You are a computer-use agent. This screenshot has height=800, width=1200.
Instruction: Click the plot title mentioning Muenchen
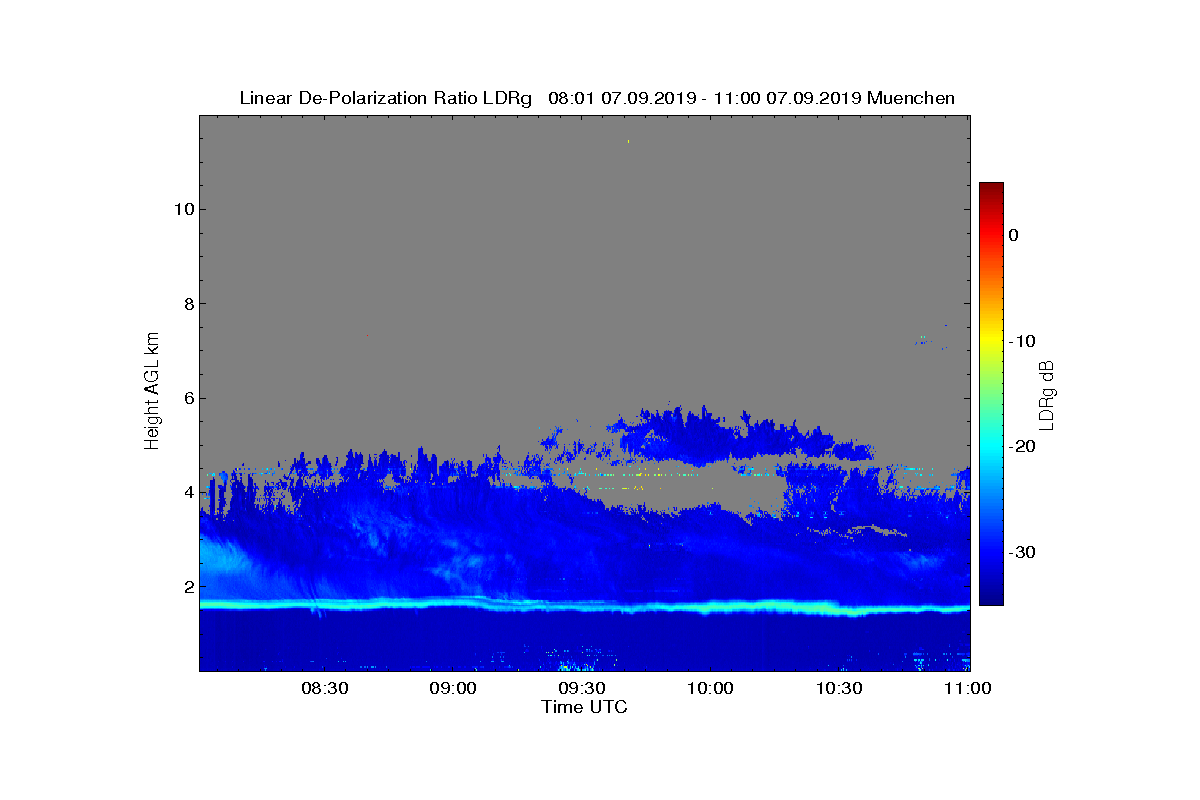pos(597,98)
